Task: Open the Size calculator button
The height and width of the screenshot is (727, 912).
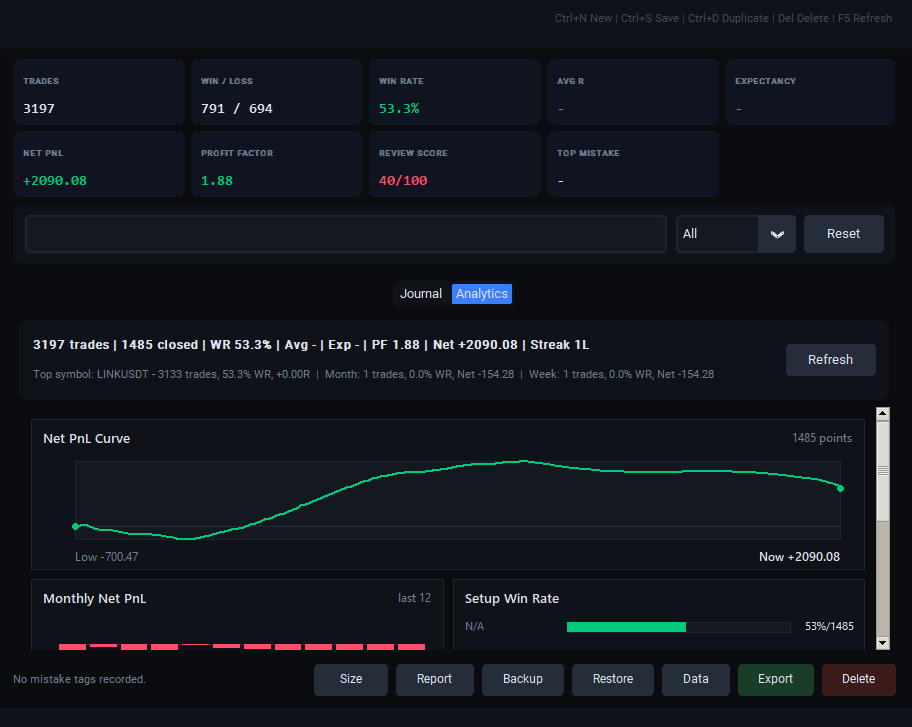Action: coord(351,679)
